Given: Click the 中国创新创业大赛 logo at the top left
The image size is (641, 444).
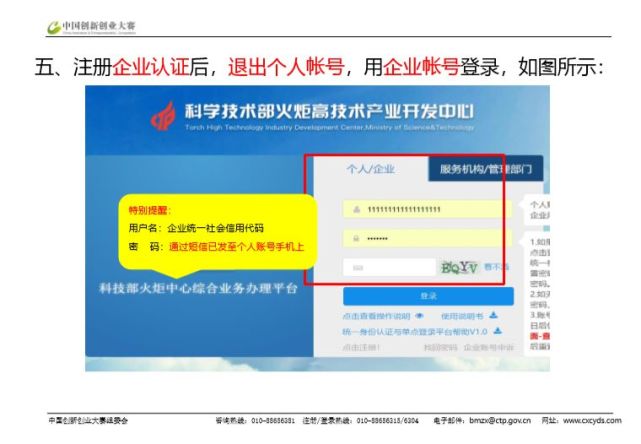Looking at the screenshot, I should click(91, 27).
